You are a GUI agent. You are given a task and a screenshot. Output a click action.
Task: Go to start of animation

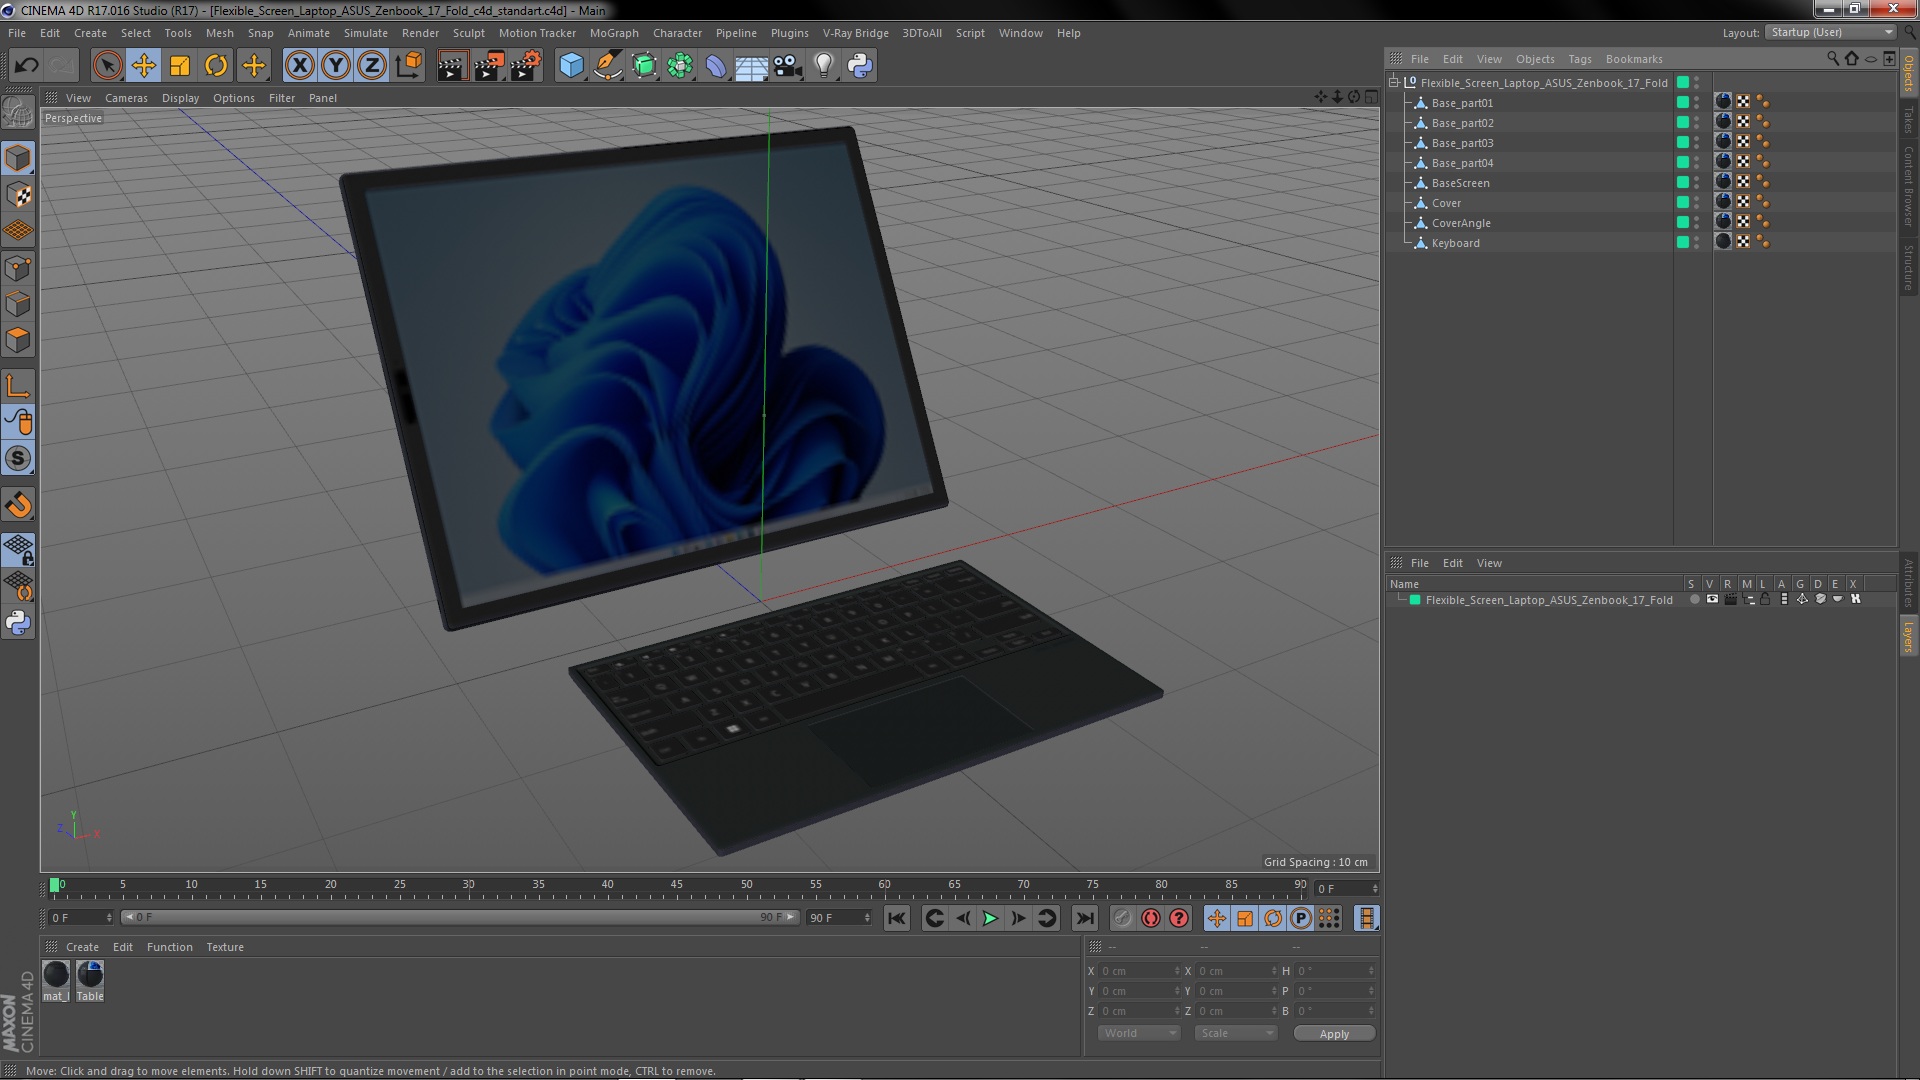[x=897, y=918]
